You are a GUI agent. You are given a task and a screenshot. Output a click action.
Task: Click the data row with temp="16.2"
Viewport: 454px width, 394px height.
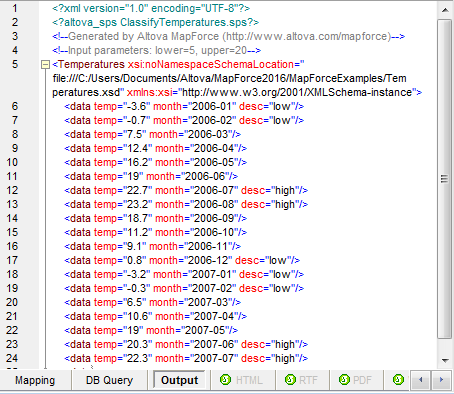pos(155,162)
